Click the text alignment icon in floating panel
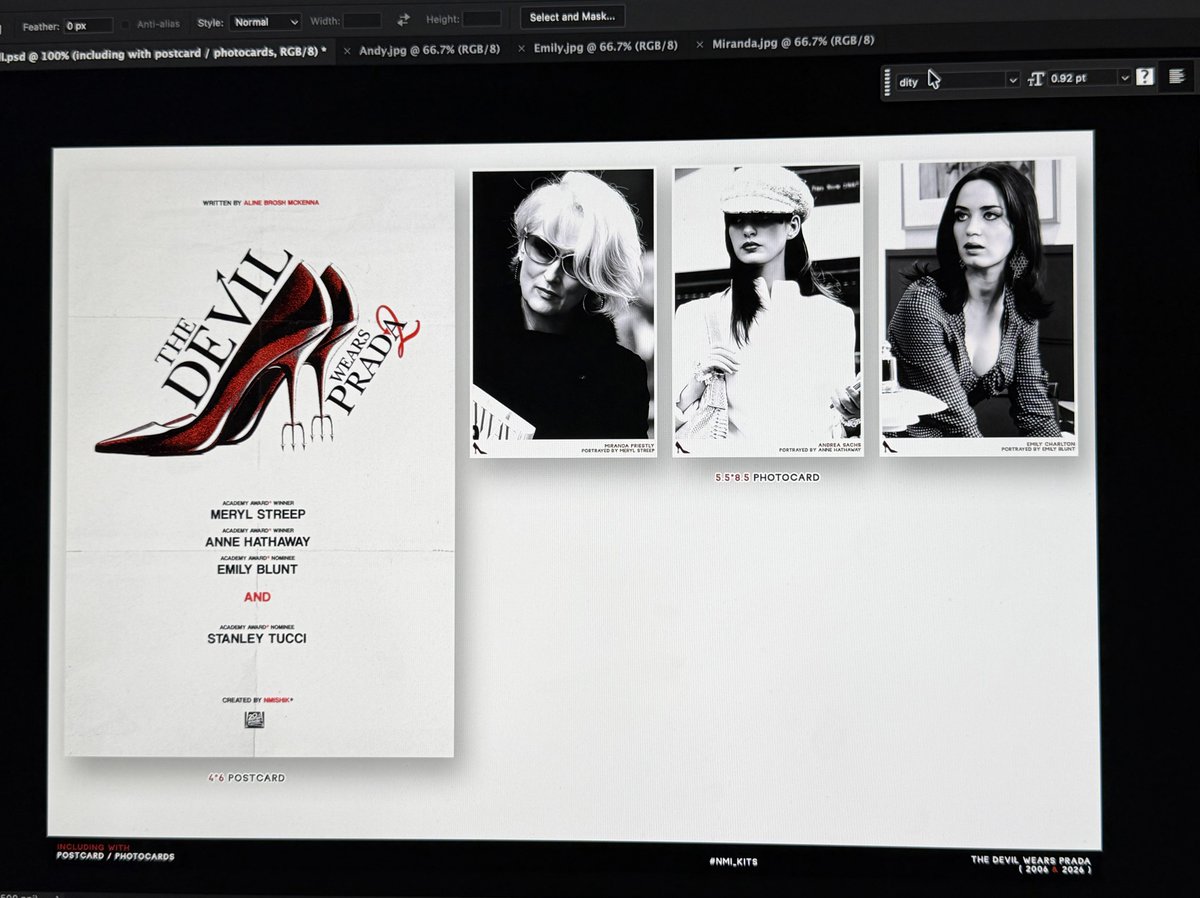This screenshot has height=898, width=1200. 1176,76
